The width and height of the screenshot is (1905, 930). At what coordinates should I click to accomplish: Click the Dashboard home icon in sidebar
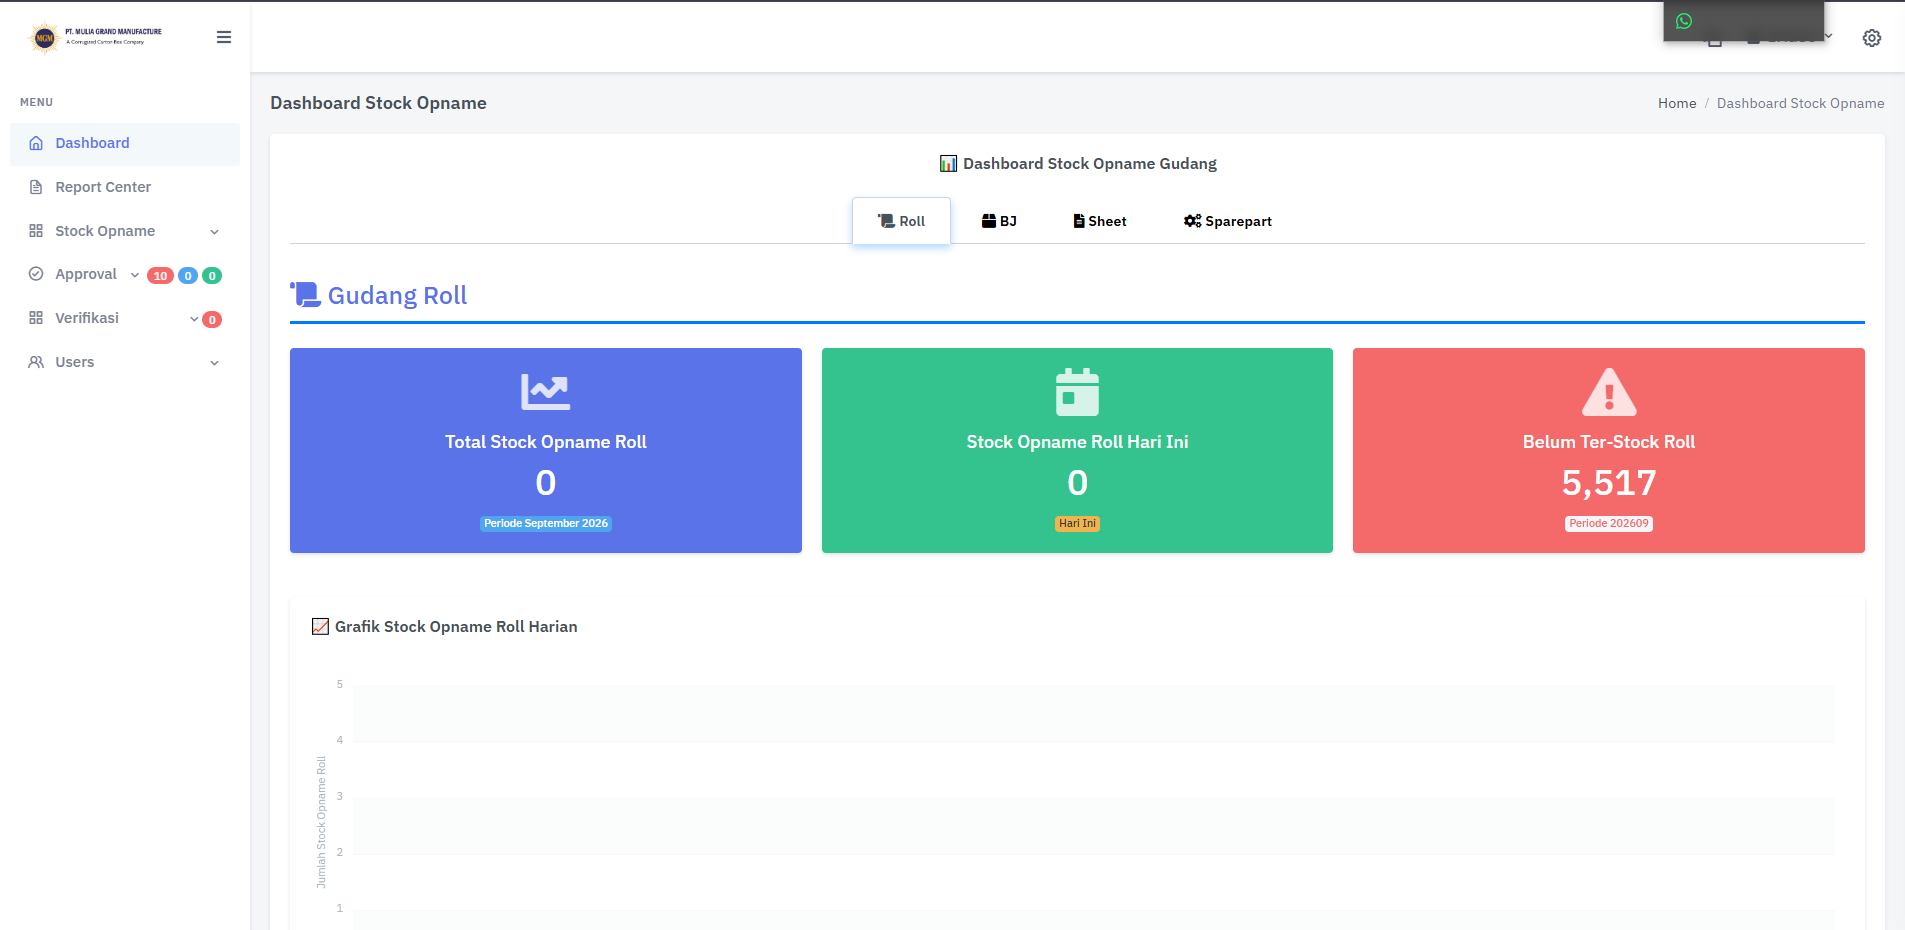[x=36, y=143]
